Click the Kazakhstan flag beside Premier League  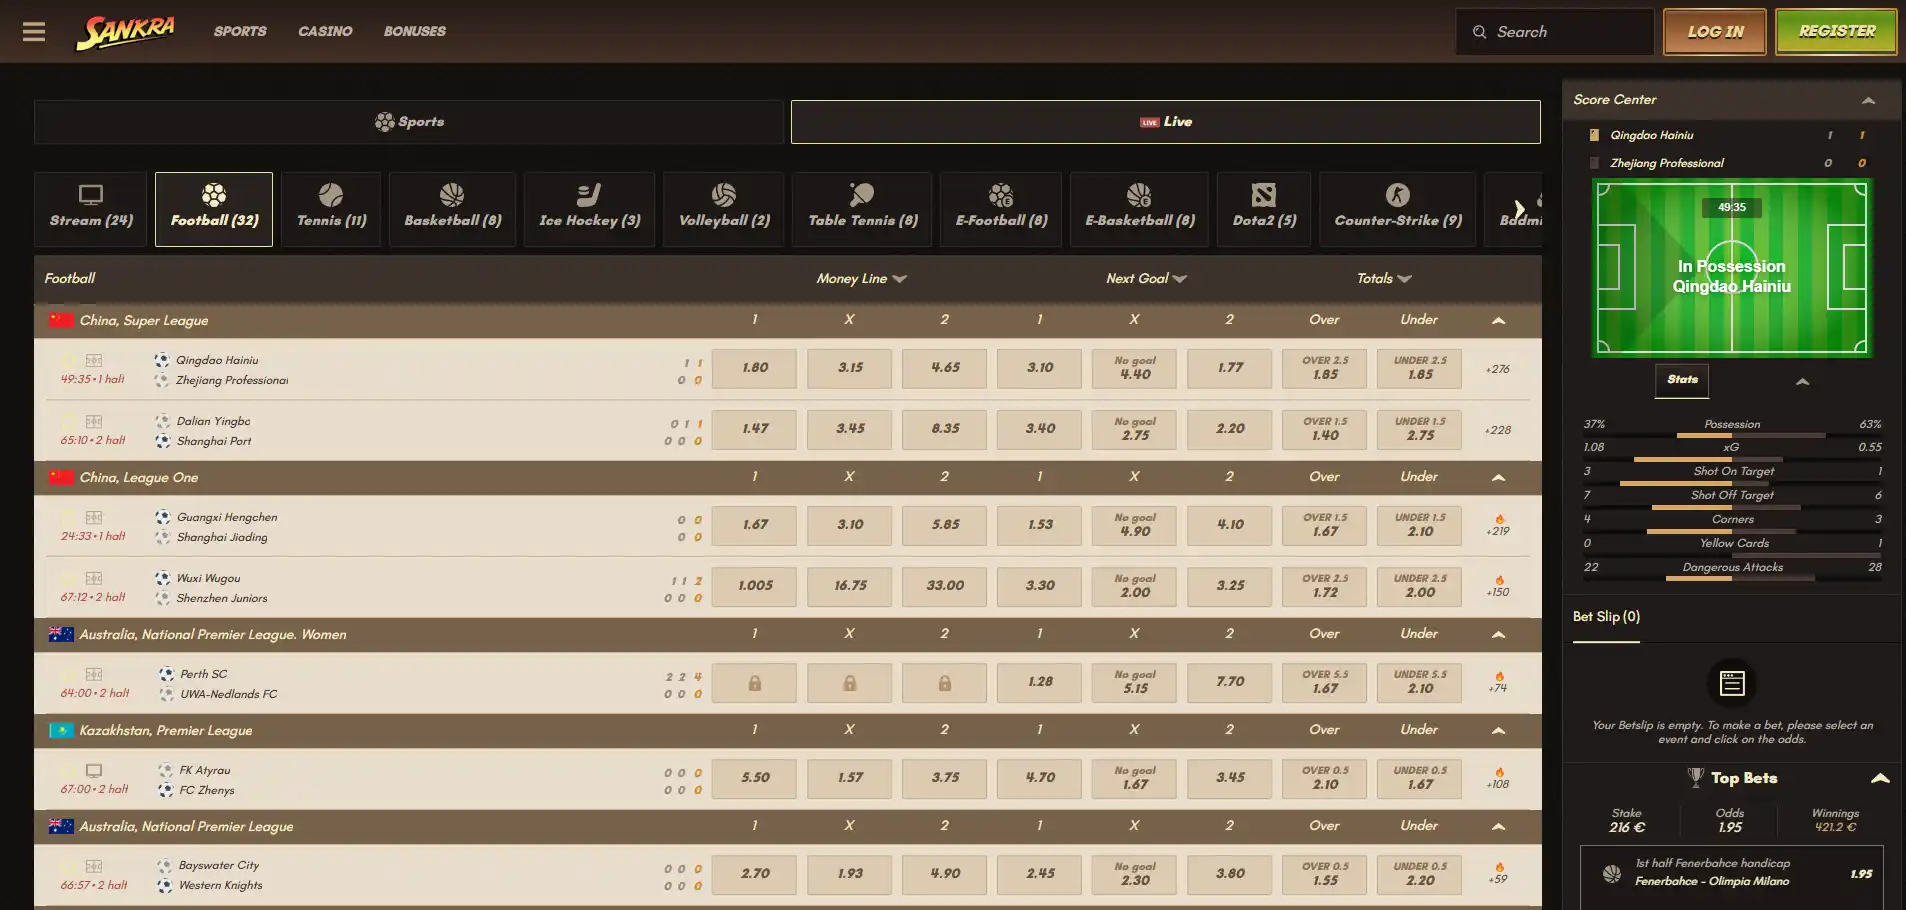click(62, 730)
